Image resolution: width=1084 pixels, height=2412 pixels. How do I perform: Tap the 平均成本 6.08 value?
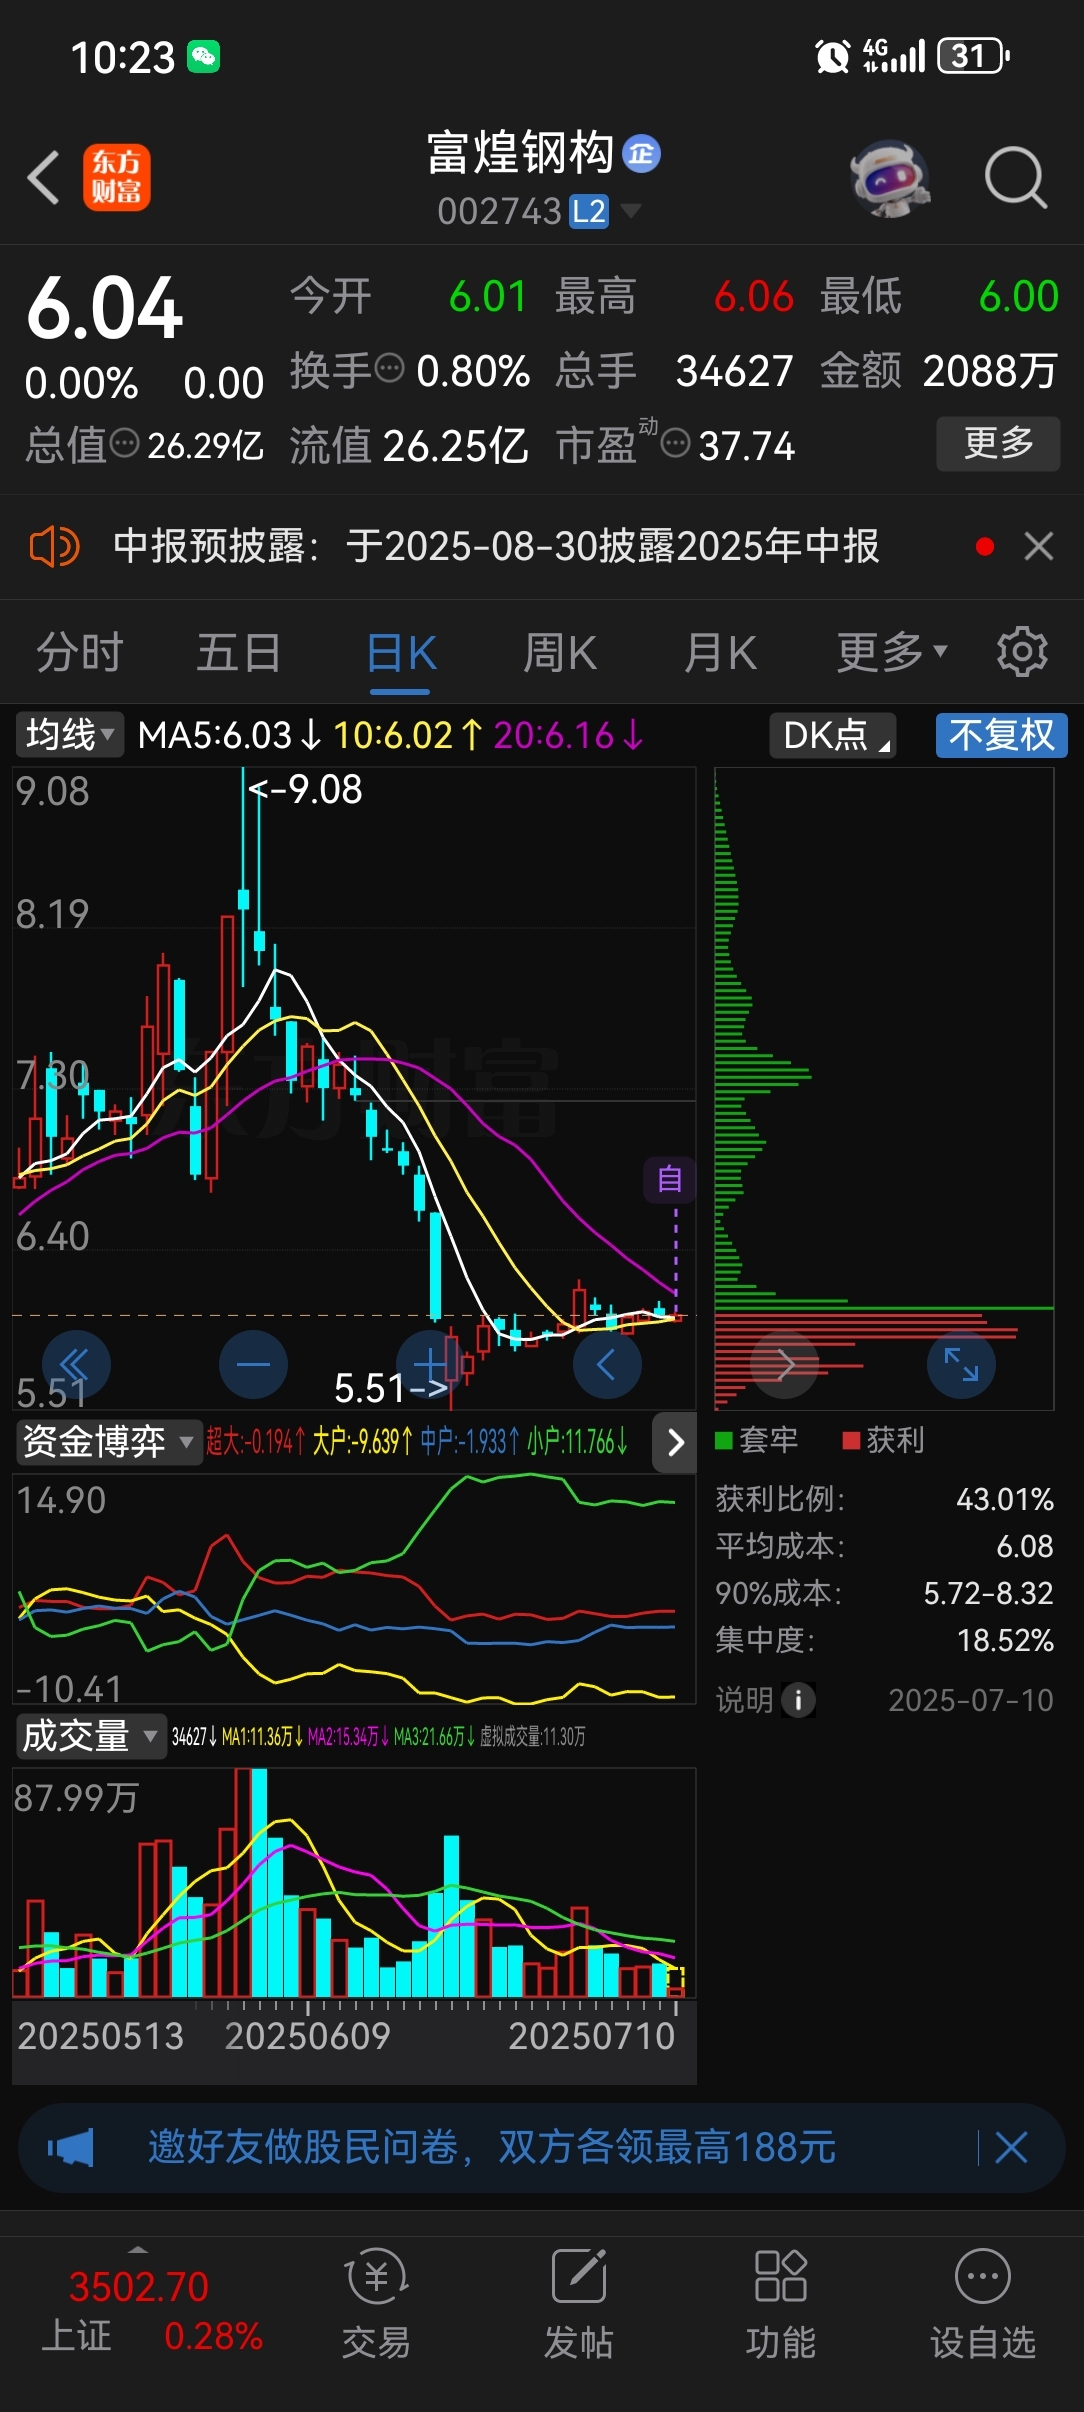[x=1025, y=1546]
